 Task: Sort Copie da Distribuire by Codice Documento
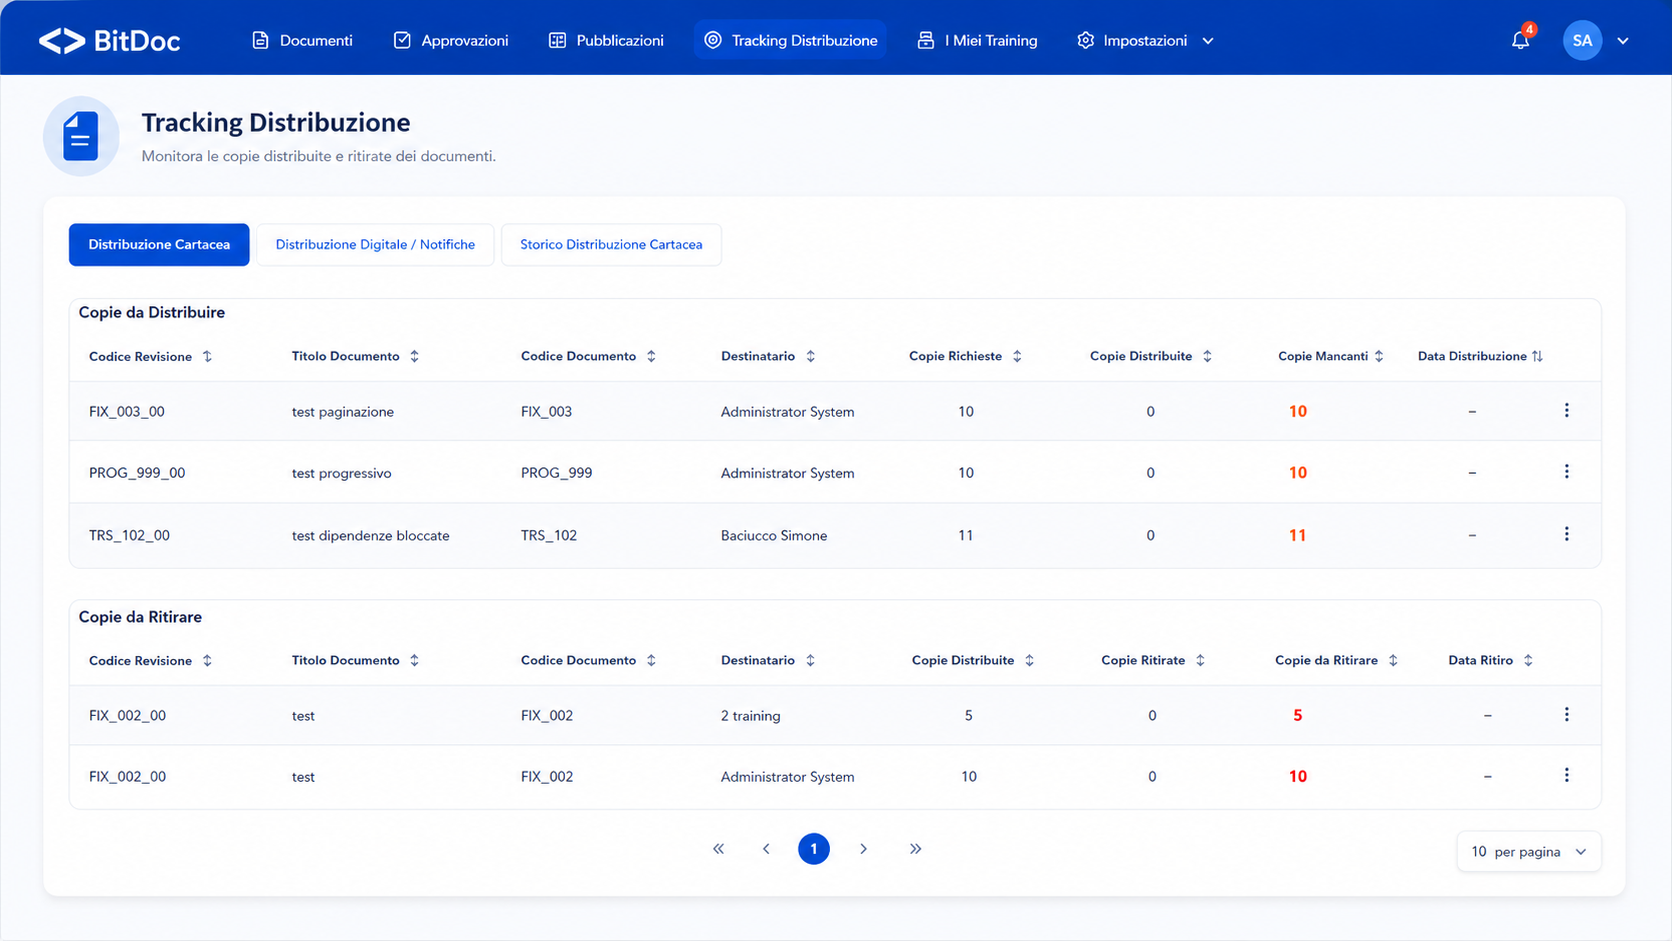pos(651,357)
